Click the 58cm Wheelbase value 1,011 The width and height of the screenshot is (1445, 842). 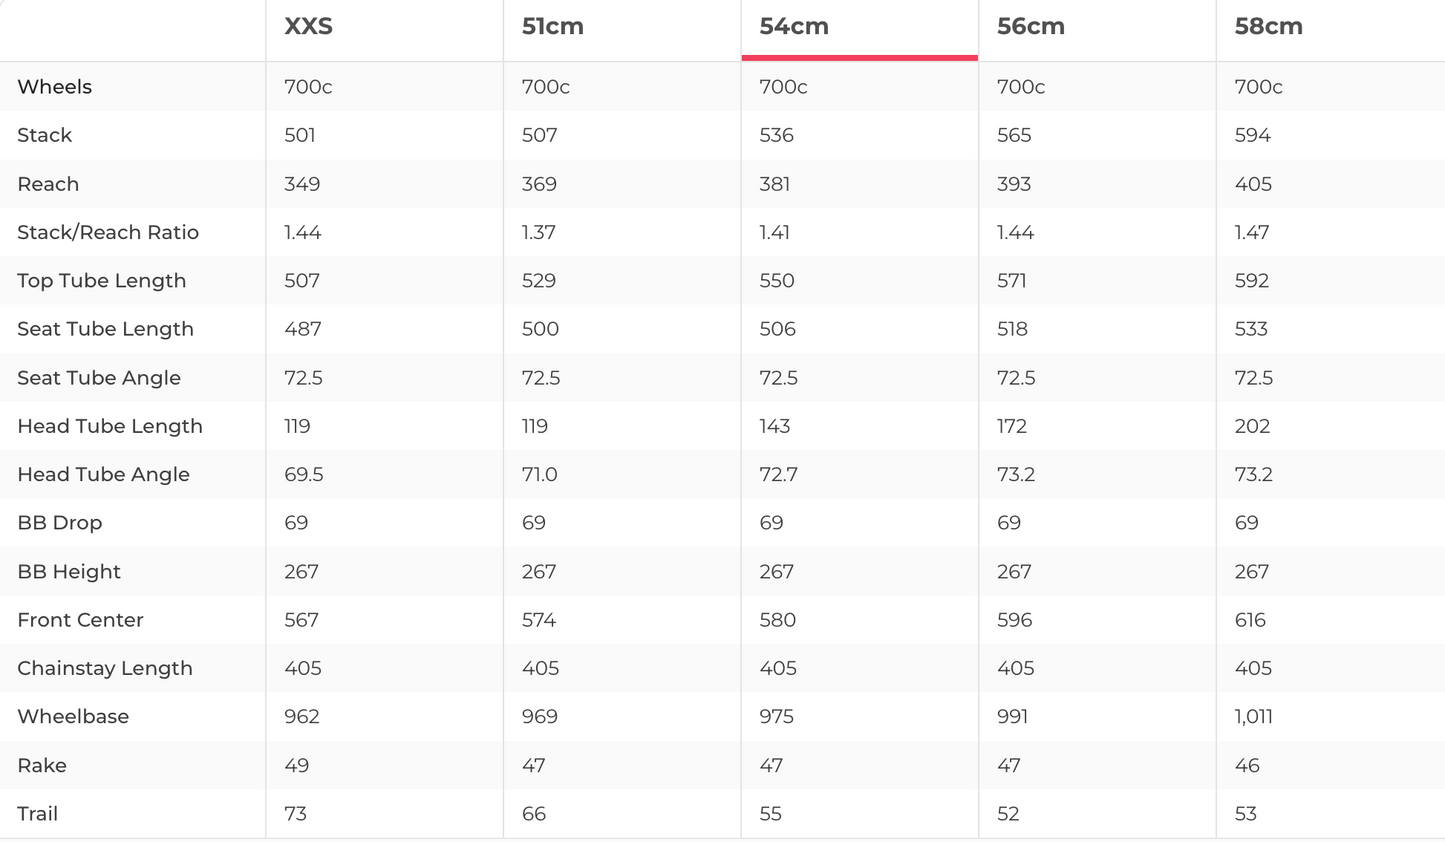tap(1253, 716)
